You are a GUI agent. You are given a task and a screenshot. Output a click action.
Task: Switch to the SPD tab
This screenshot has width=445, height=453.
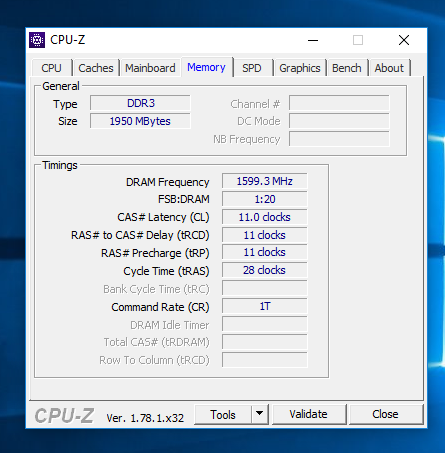(x=252, y=68)
